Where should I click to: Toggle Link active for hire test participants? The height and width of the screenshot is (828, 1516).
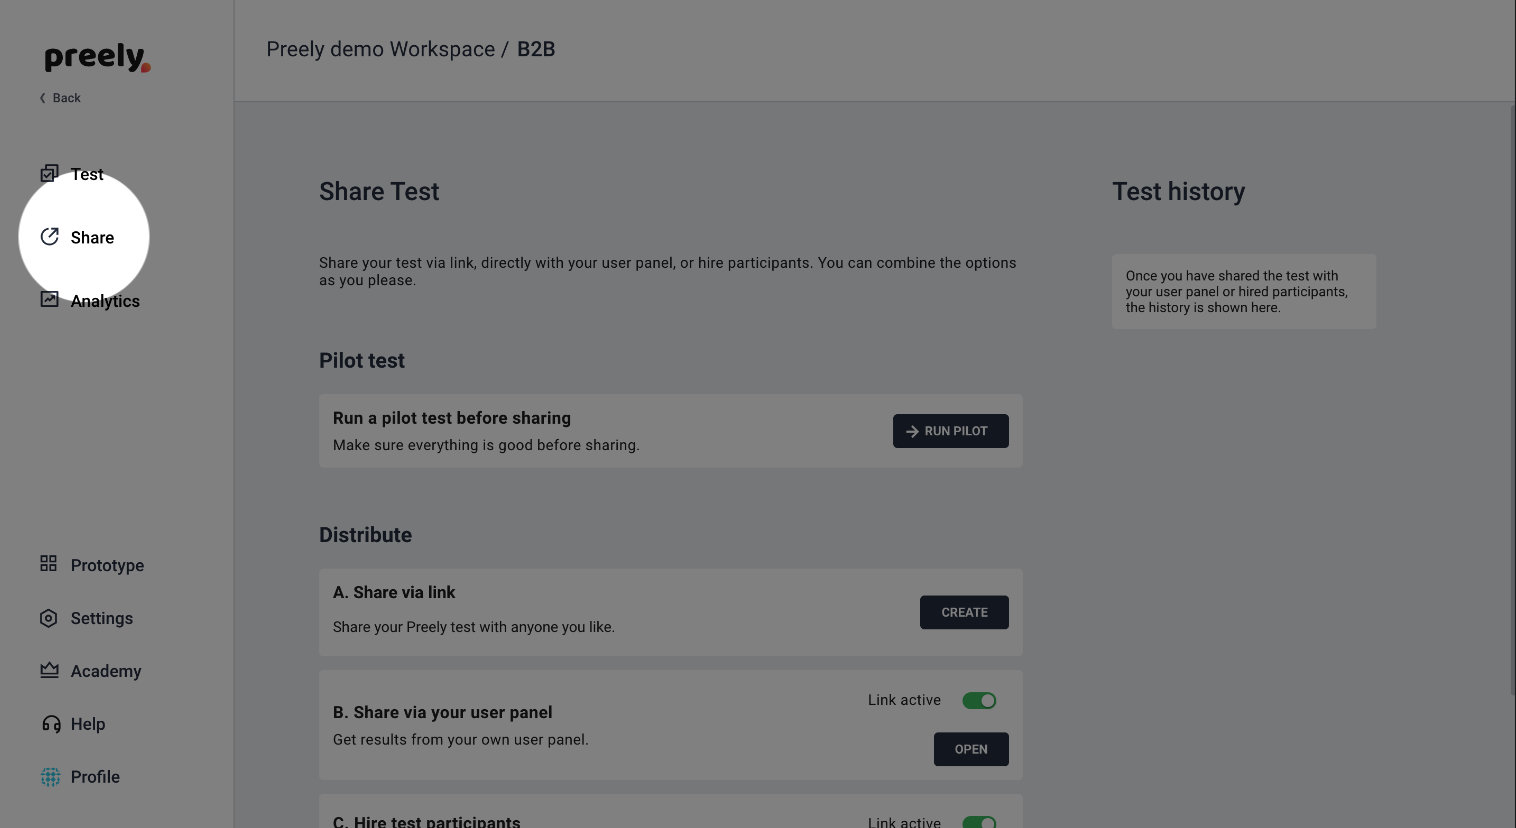tap(979, 822)
